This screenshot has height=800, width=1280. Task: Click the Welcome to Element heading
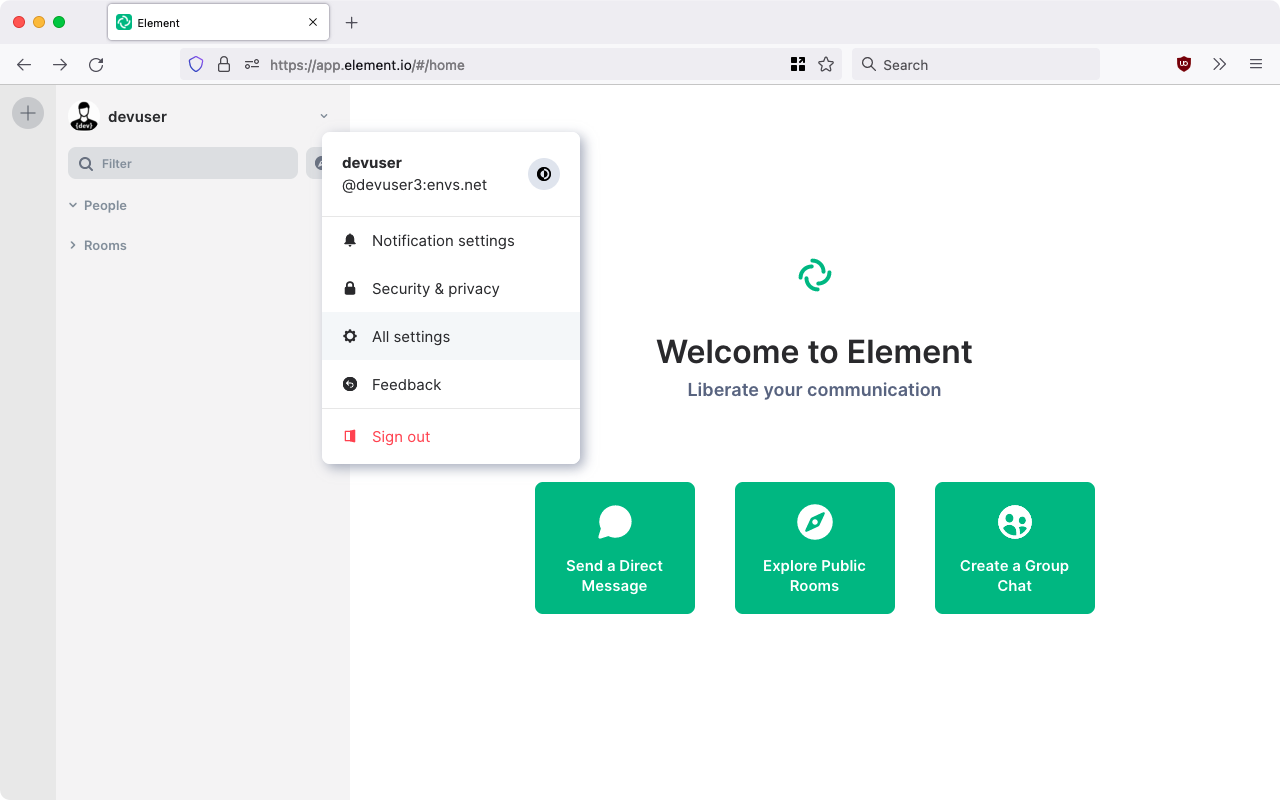[x=814, y=352]
